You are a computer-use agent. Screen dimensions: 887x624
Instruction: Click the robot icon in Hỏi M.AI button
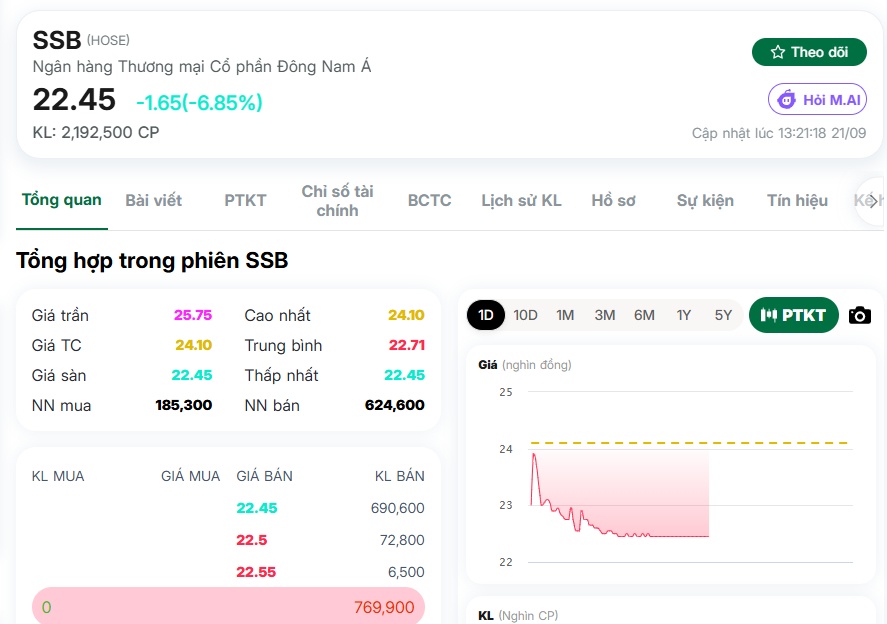click(x=786, y=100)
